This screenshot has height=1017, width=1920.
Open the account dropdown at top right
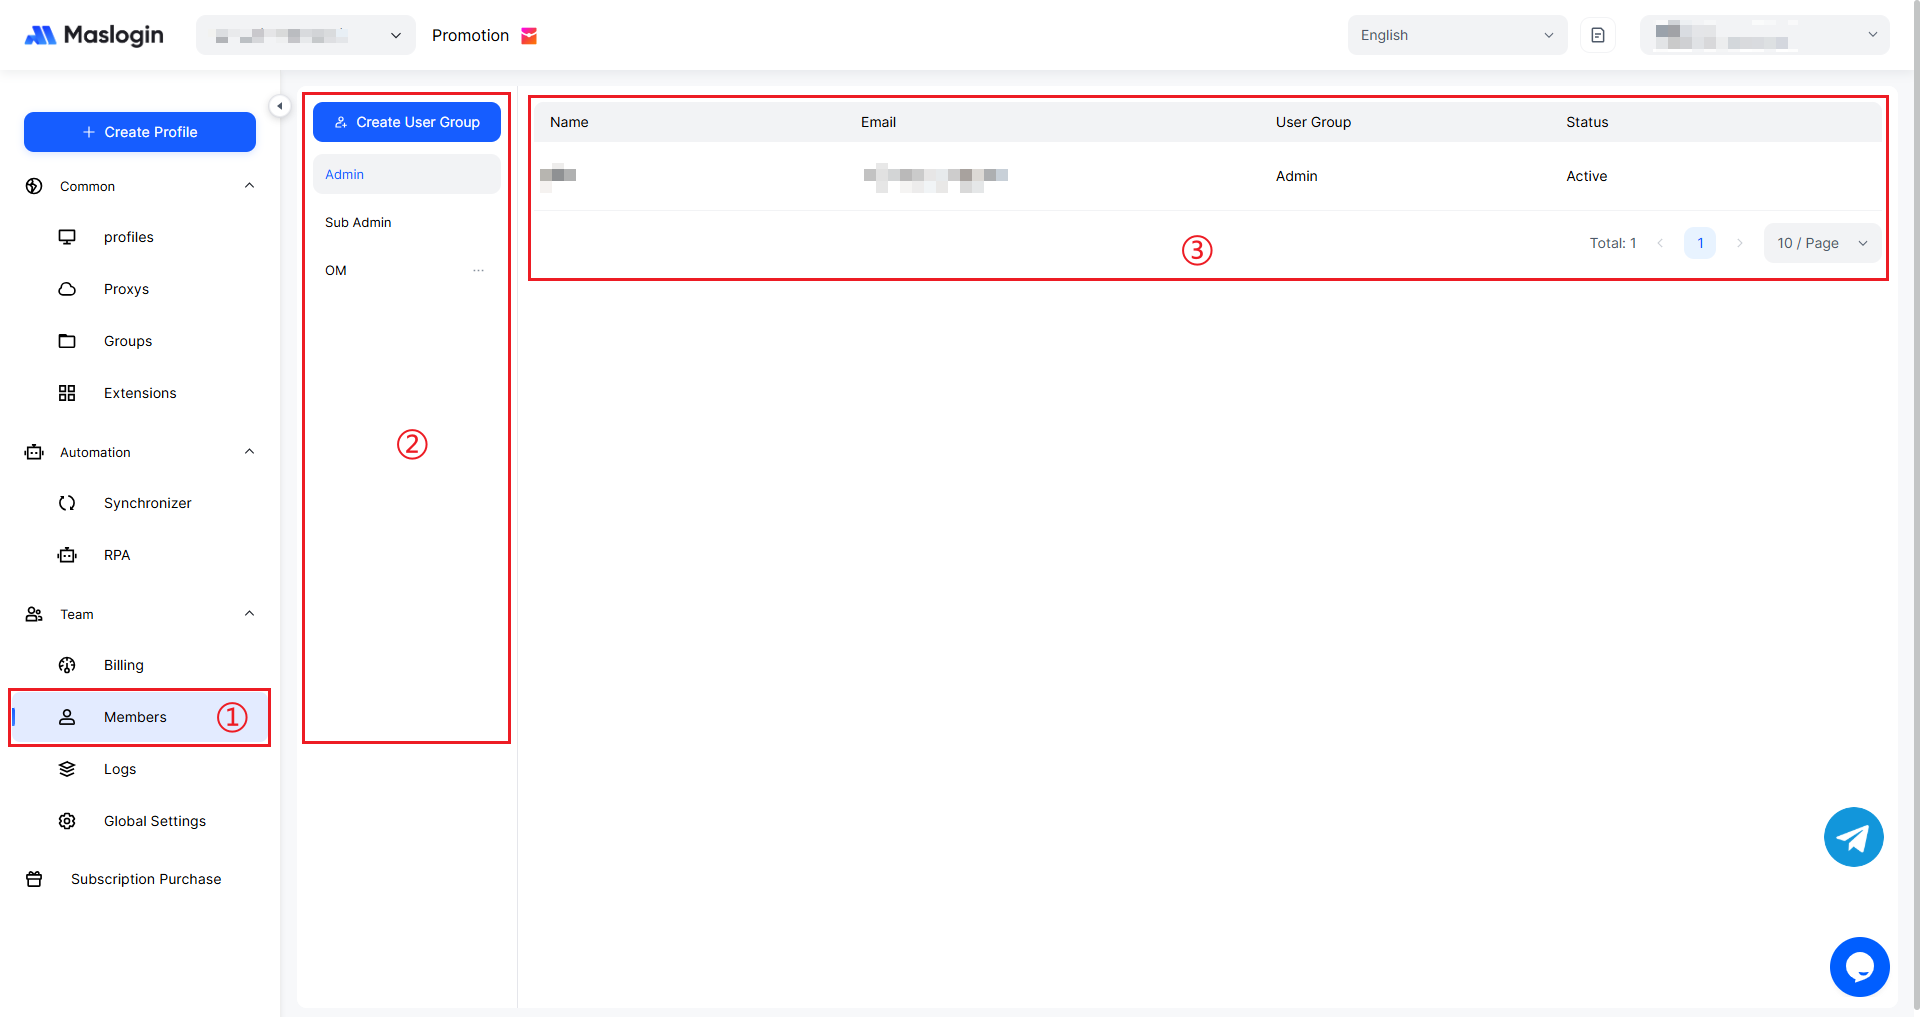click(1764, 35)
